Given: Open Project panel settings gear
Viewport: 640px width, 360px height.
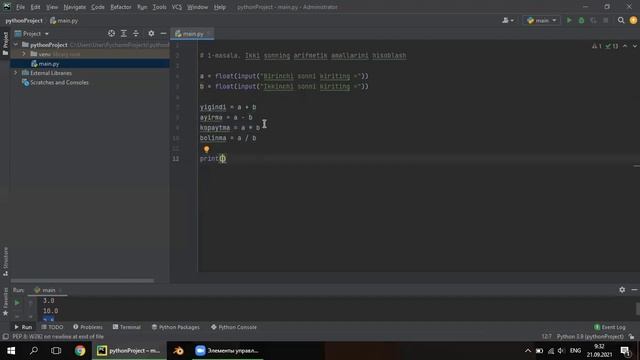Looking at the screenshot, I should [x=151, y=33].
